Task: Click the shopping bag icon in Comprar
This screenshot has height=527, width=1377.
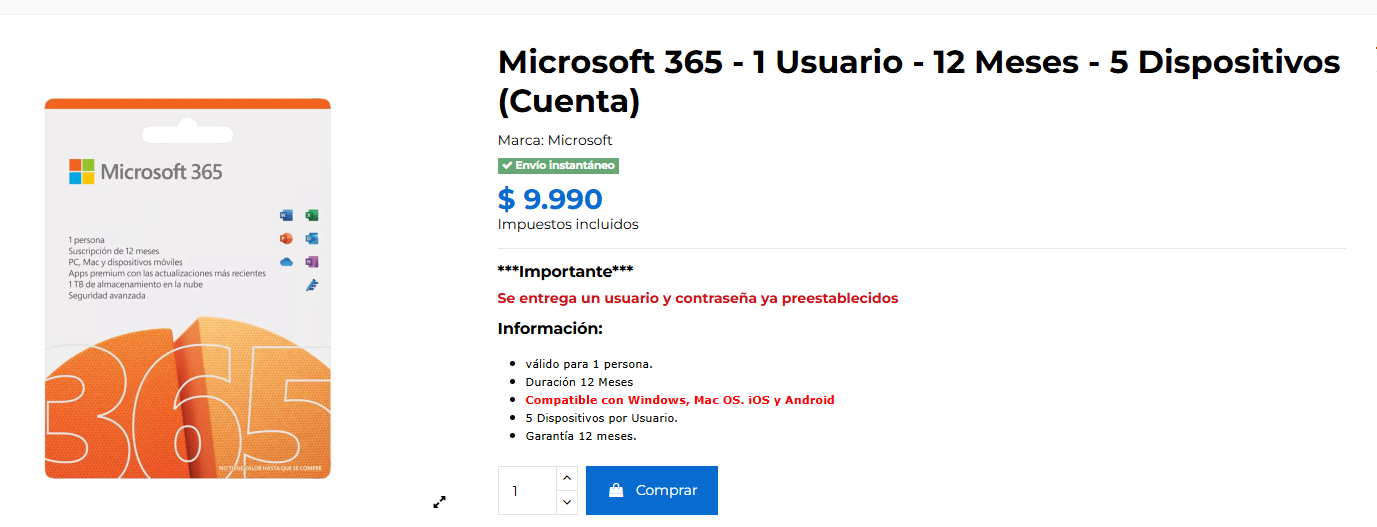Action: click(616, 490)
